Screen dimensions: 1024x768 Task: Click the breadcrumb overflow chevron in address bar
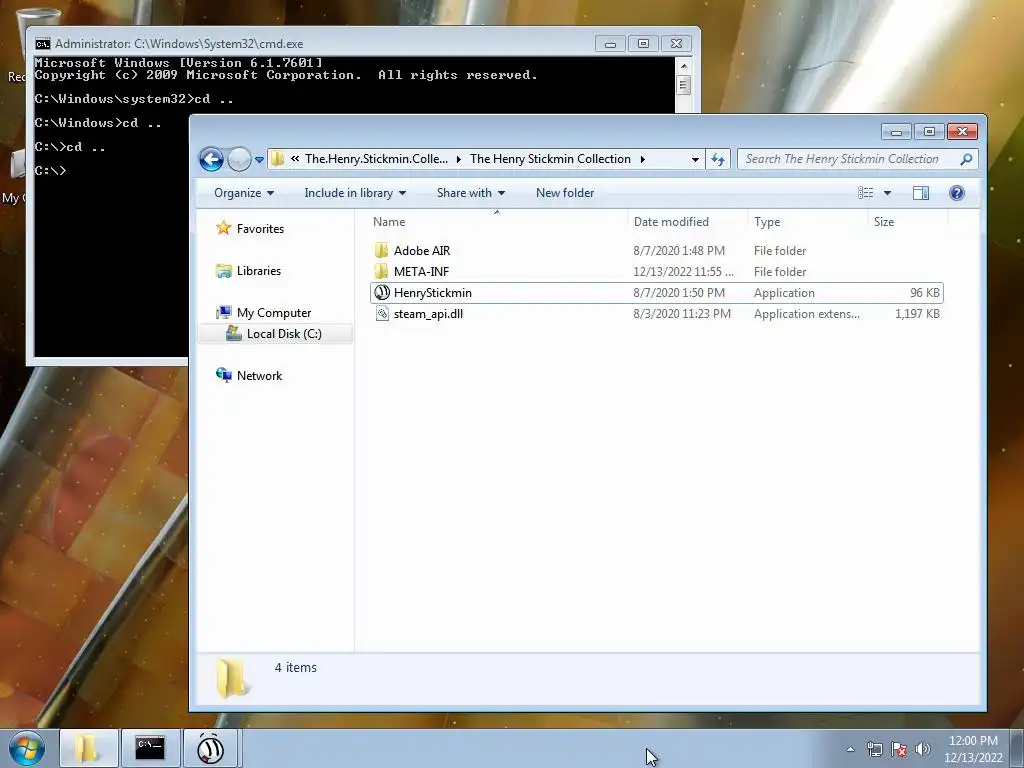295,159
